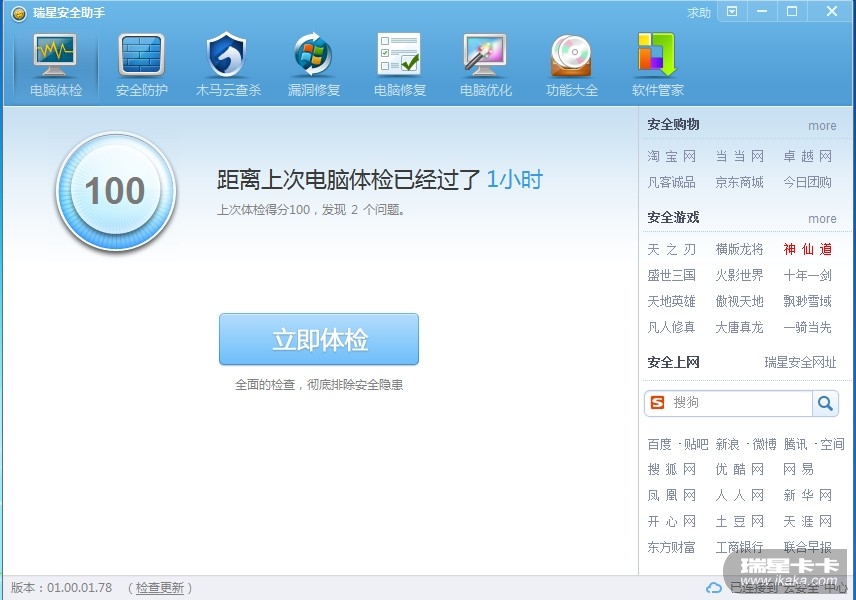Open 瑞星安全网址 link
The height and width of the screenshot is (600, 856).
800,362
